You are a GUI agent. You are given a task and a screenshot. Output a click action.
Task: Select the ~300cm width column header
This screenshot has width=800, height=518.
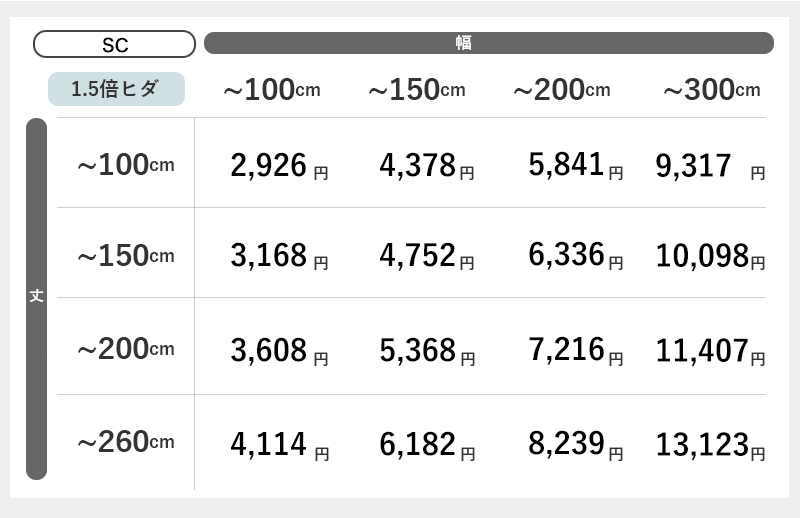coord(712,90)
